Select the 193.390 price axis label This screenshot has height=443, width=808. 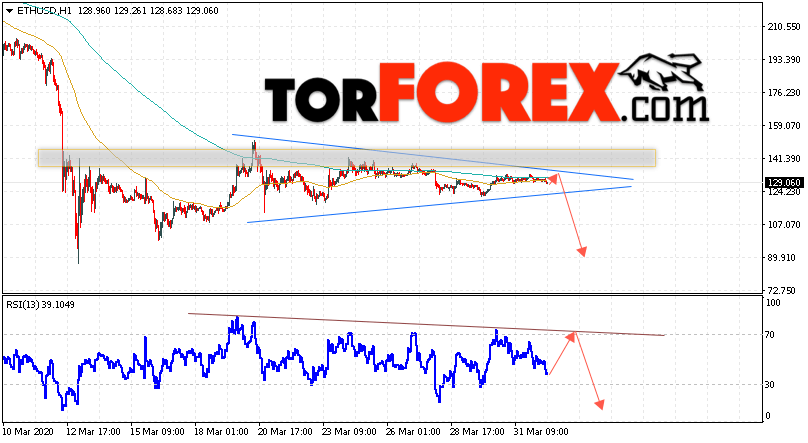pyautogui.click(x=784, y=60)
